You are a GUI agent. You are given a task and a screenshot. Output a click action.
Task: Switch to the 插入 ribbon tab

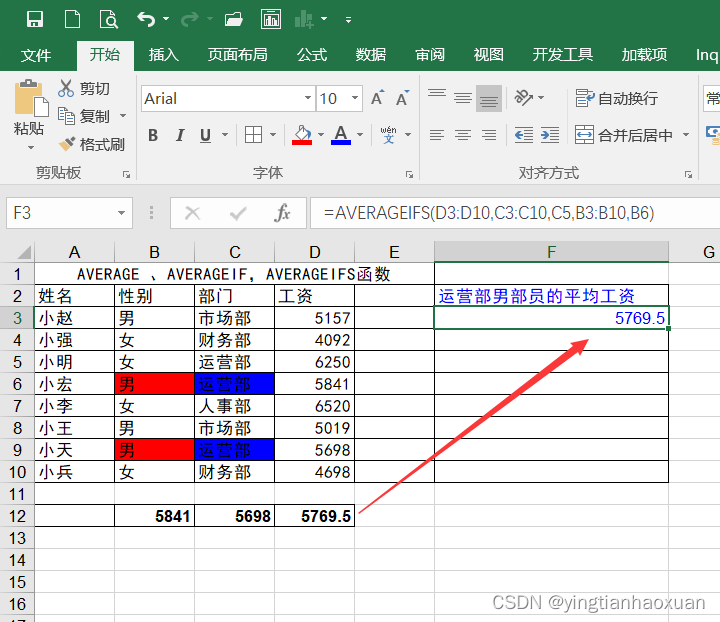coord(163,55)
